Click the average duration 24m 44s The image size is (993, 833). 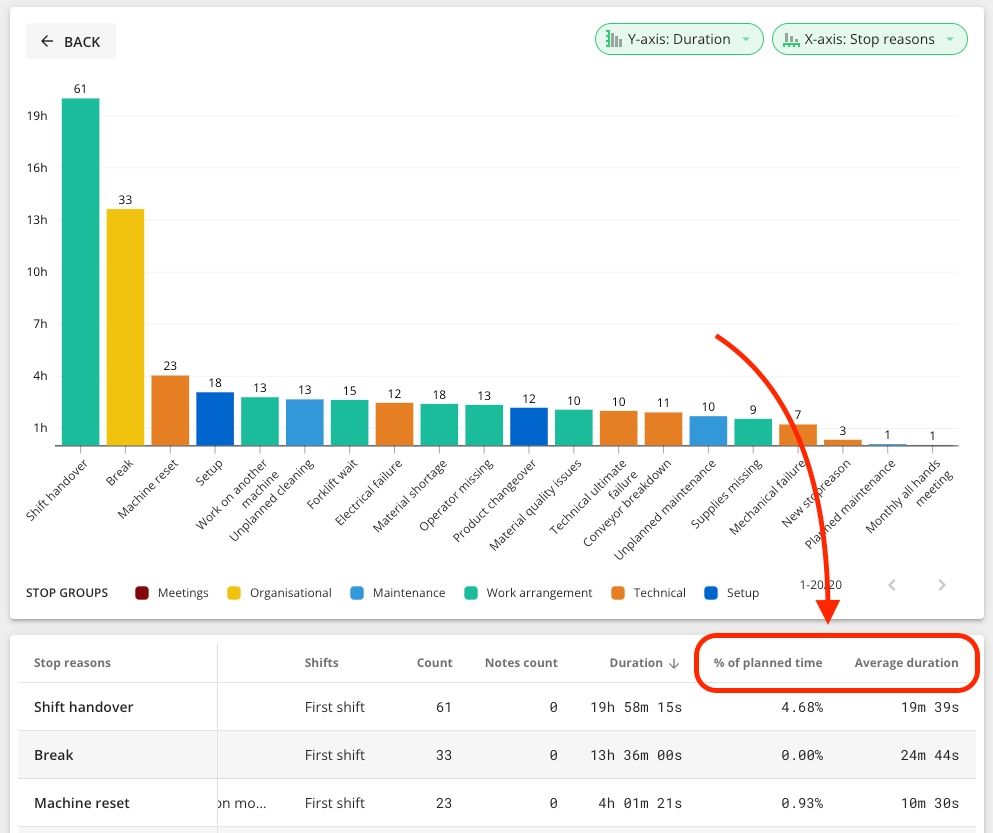[930, 755]
